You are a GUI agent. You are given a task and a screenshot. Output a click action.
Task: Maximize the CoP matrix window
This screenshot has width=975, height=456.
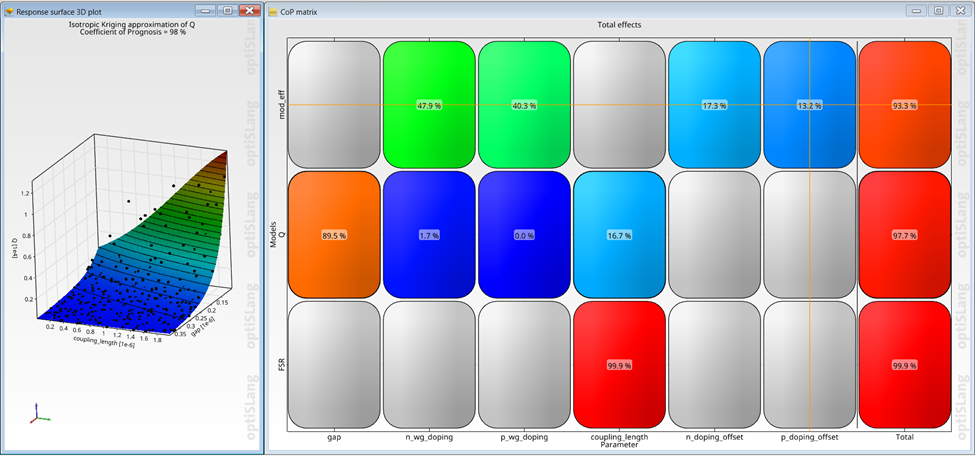click(940, 11)
